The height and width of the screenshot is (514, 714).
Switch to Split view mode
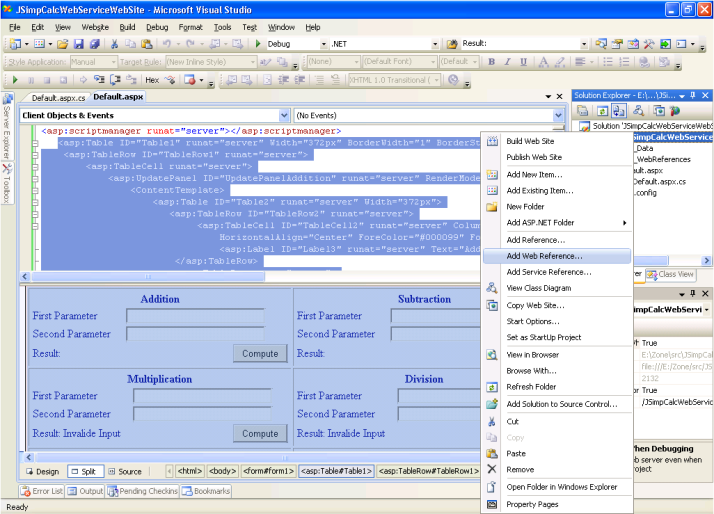[x=83, y=471]
